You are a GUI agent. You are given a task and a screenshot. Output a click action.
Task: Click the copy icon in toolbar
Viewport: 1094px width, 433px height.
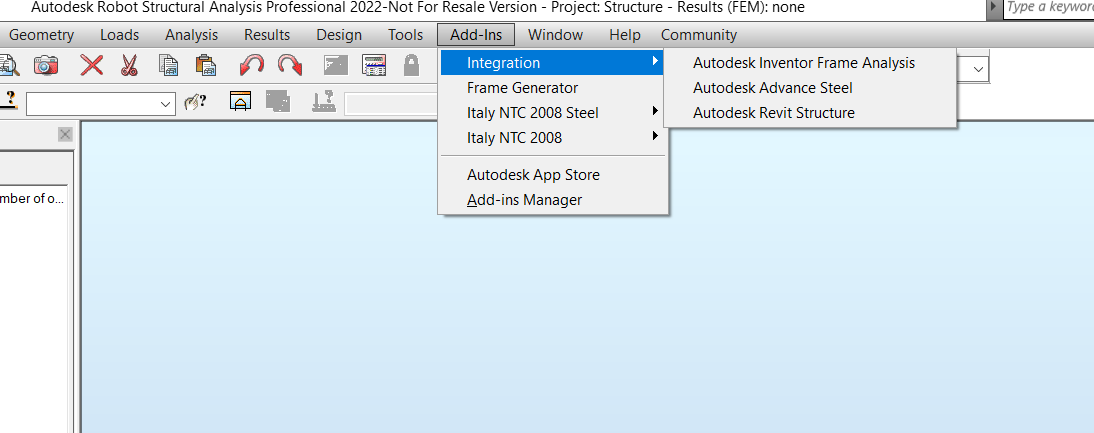point(170,66)
